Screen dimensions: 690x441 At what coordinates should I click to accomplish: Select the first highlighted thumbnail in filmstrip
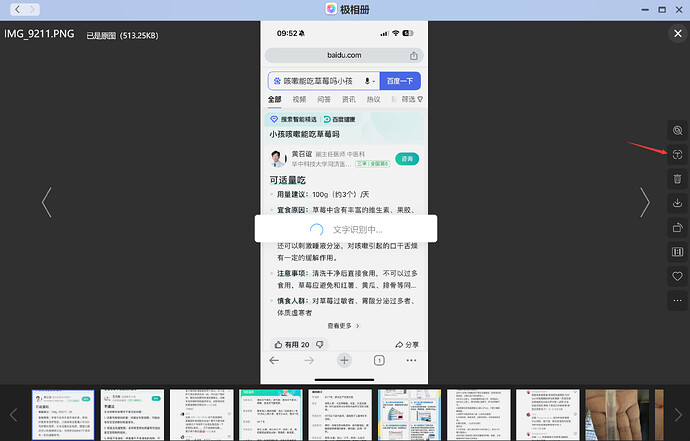tap(63, 414)
